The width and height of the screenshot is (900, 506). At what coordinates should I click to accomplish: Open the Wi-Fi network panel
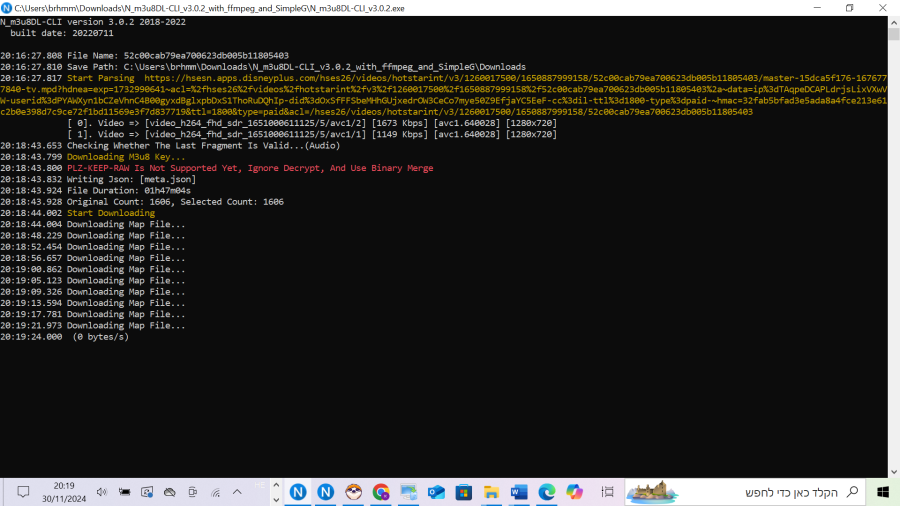pos(215,492)
